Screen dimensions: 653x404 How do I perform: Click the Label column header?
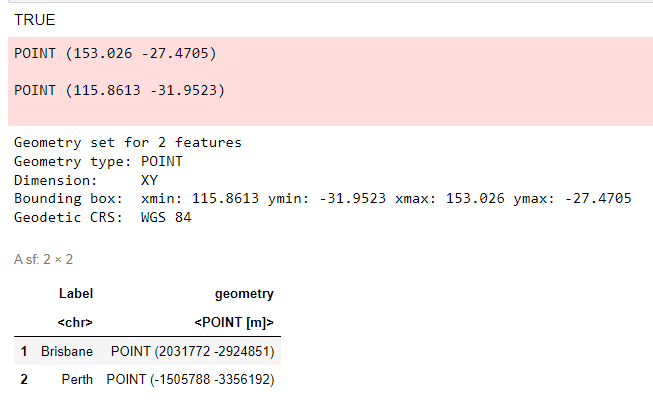[76, 294]
